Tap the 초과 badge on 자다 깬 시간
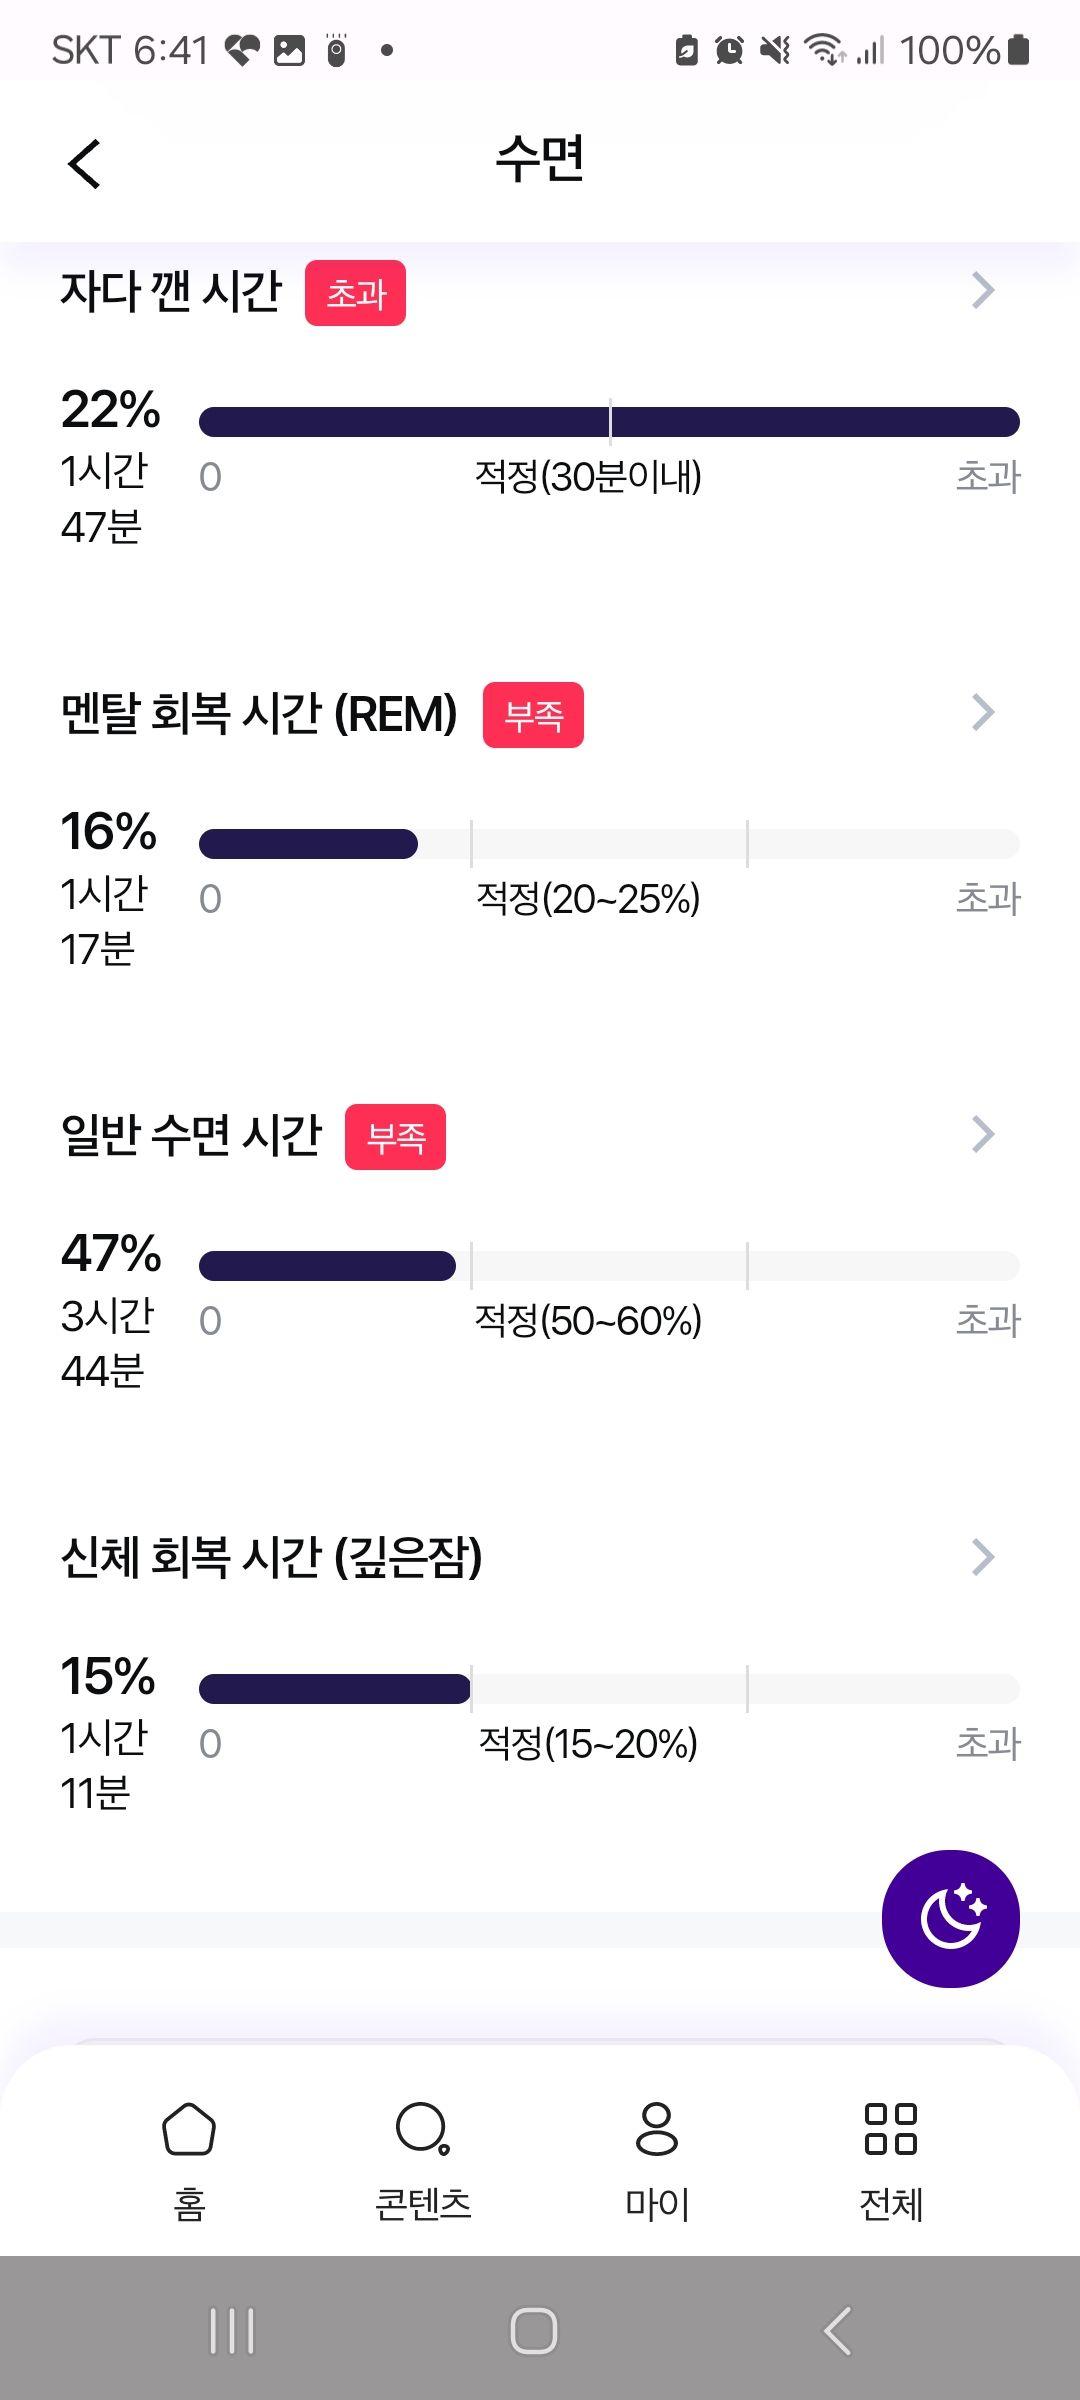1080x2400 pixels. pyautogui.click(x=355, y=293)
